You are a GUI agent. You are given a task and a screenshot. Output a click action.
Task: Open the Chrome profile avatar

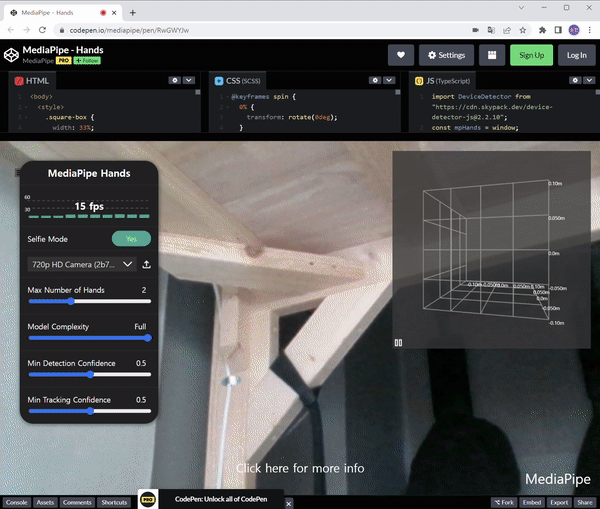click(x=574, y=30)
